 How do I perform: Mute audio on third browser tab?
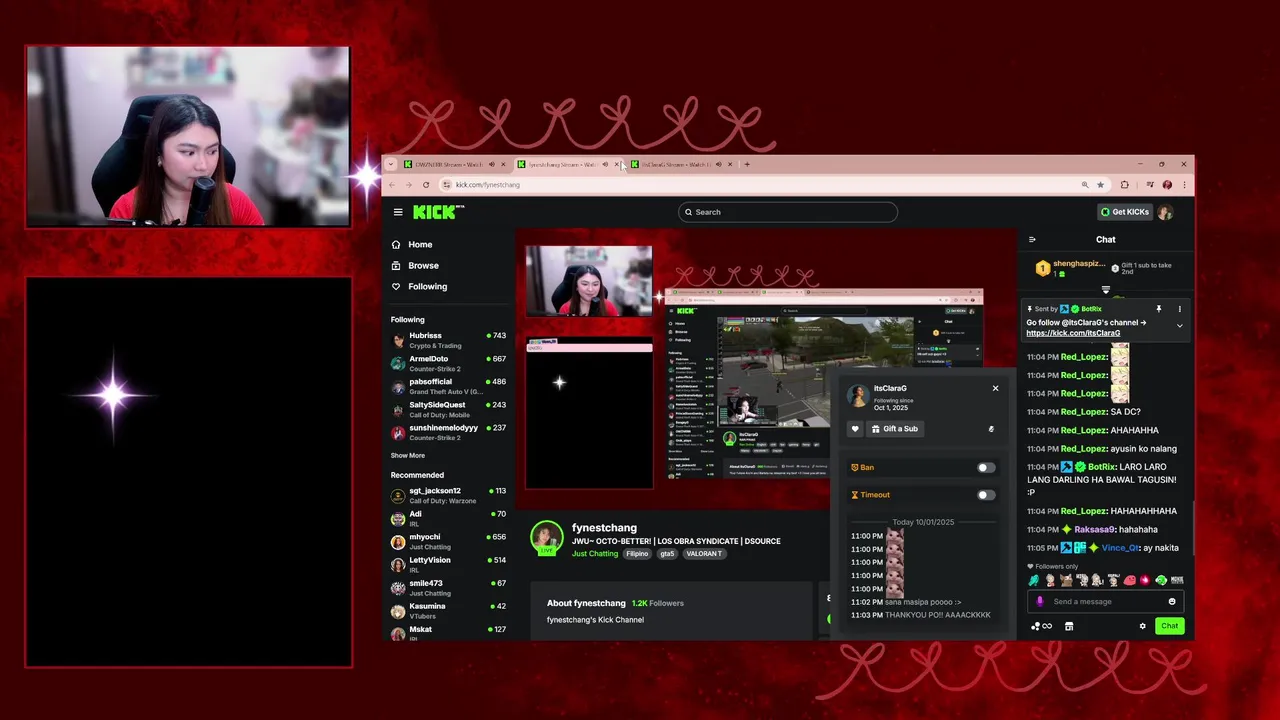[x=718, y=164]
